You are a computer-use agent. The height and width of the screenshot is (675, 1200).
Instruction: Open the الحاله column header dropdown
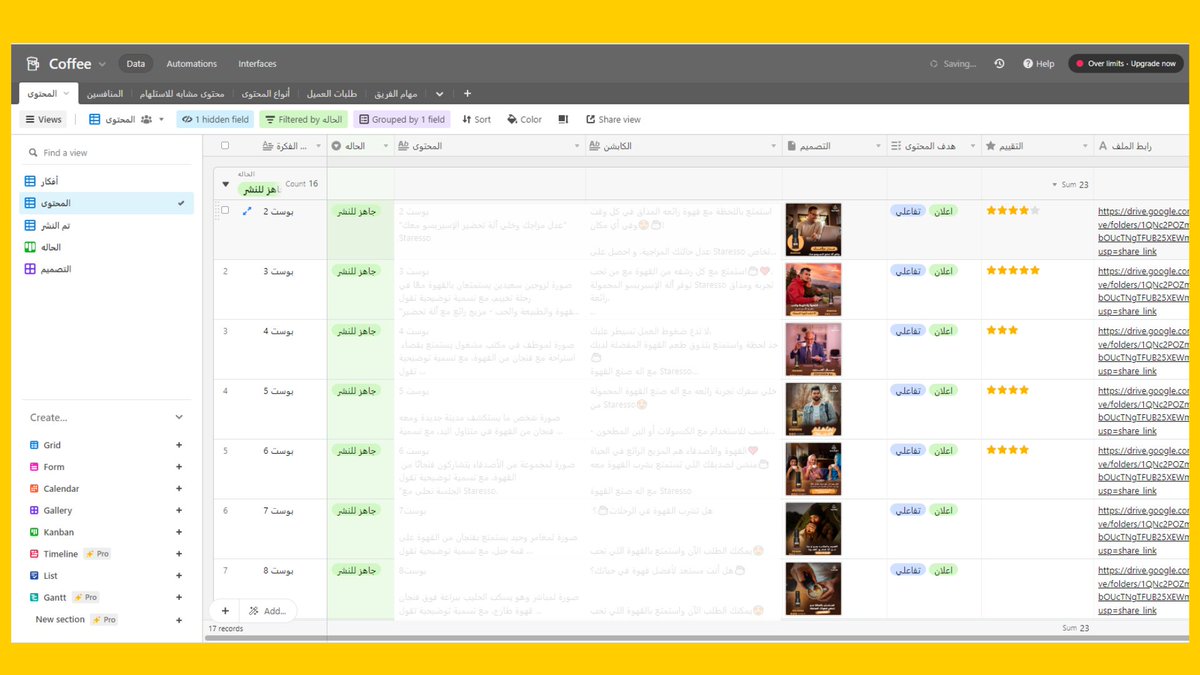tap(387, 146)
